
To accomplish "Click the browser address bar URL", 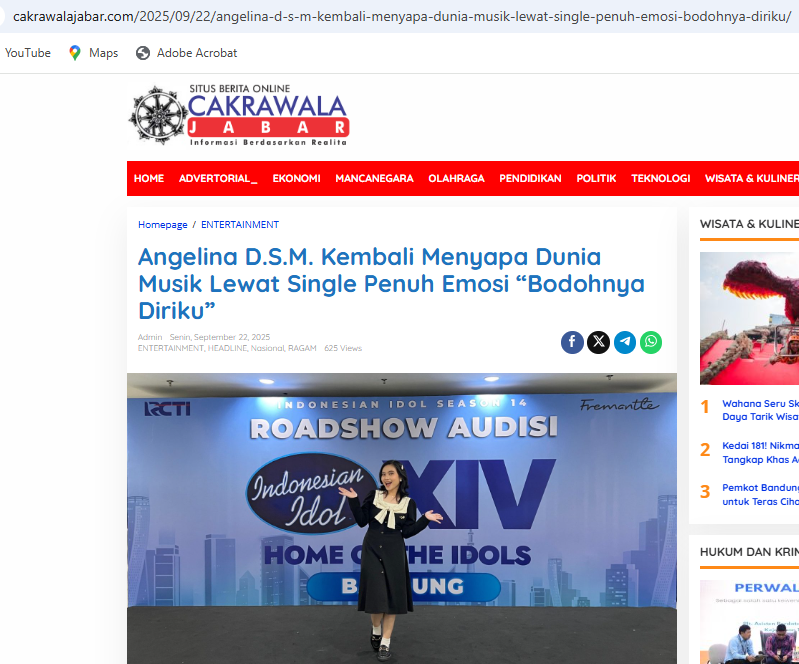I will tap(400, 16).
